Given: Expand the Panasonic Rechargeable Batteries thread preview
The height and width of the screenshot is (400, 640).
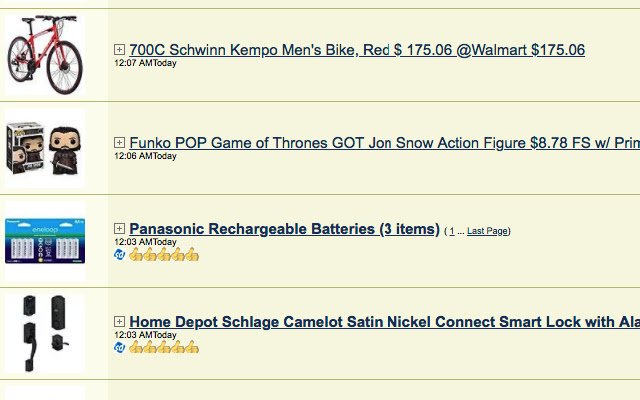Looking at the screenshot, I should [x=119, y=228].
